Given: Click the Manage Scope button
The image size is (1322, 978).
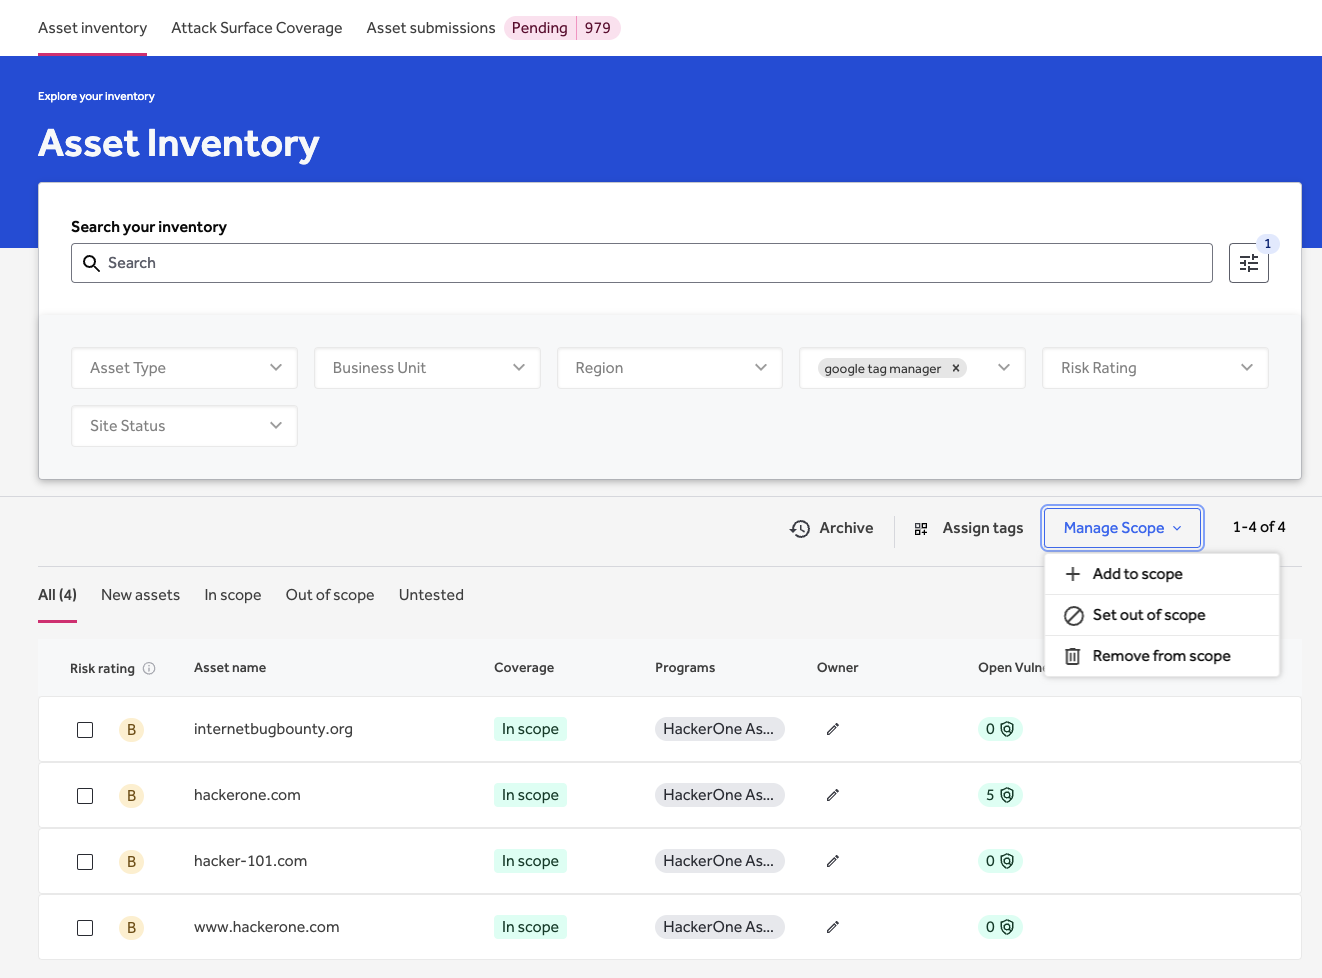Looking at the screenshot, I should click(x=1122, y=528).
